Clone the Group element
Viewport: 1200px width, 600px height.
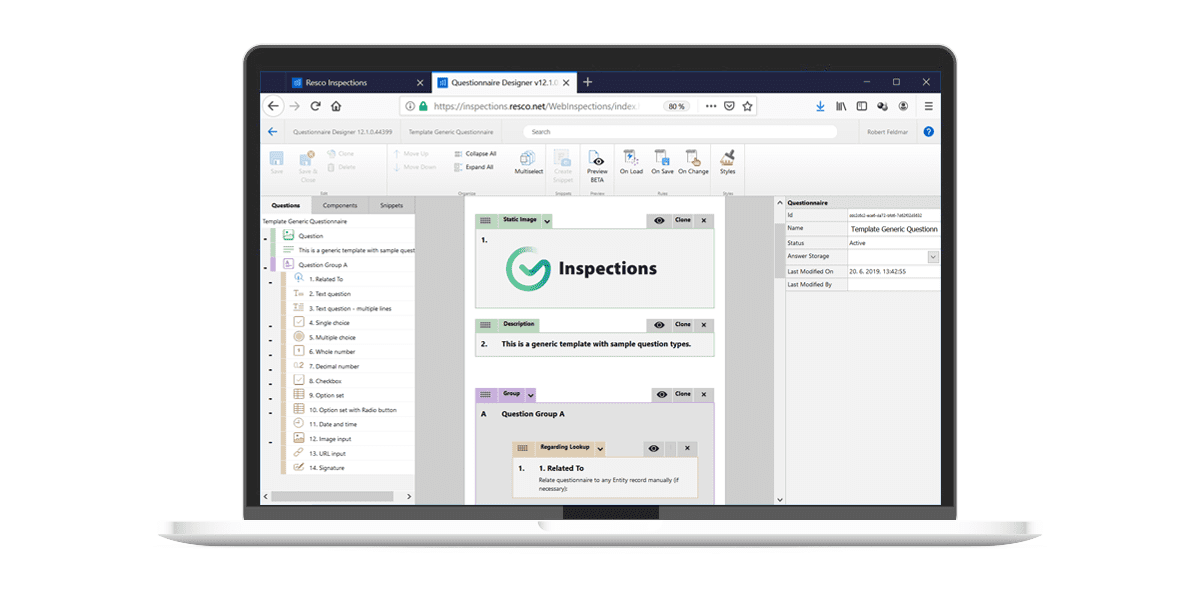(681, 394)
